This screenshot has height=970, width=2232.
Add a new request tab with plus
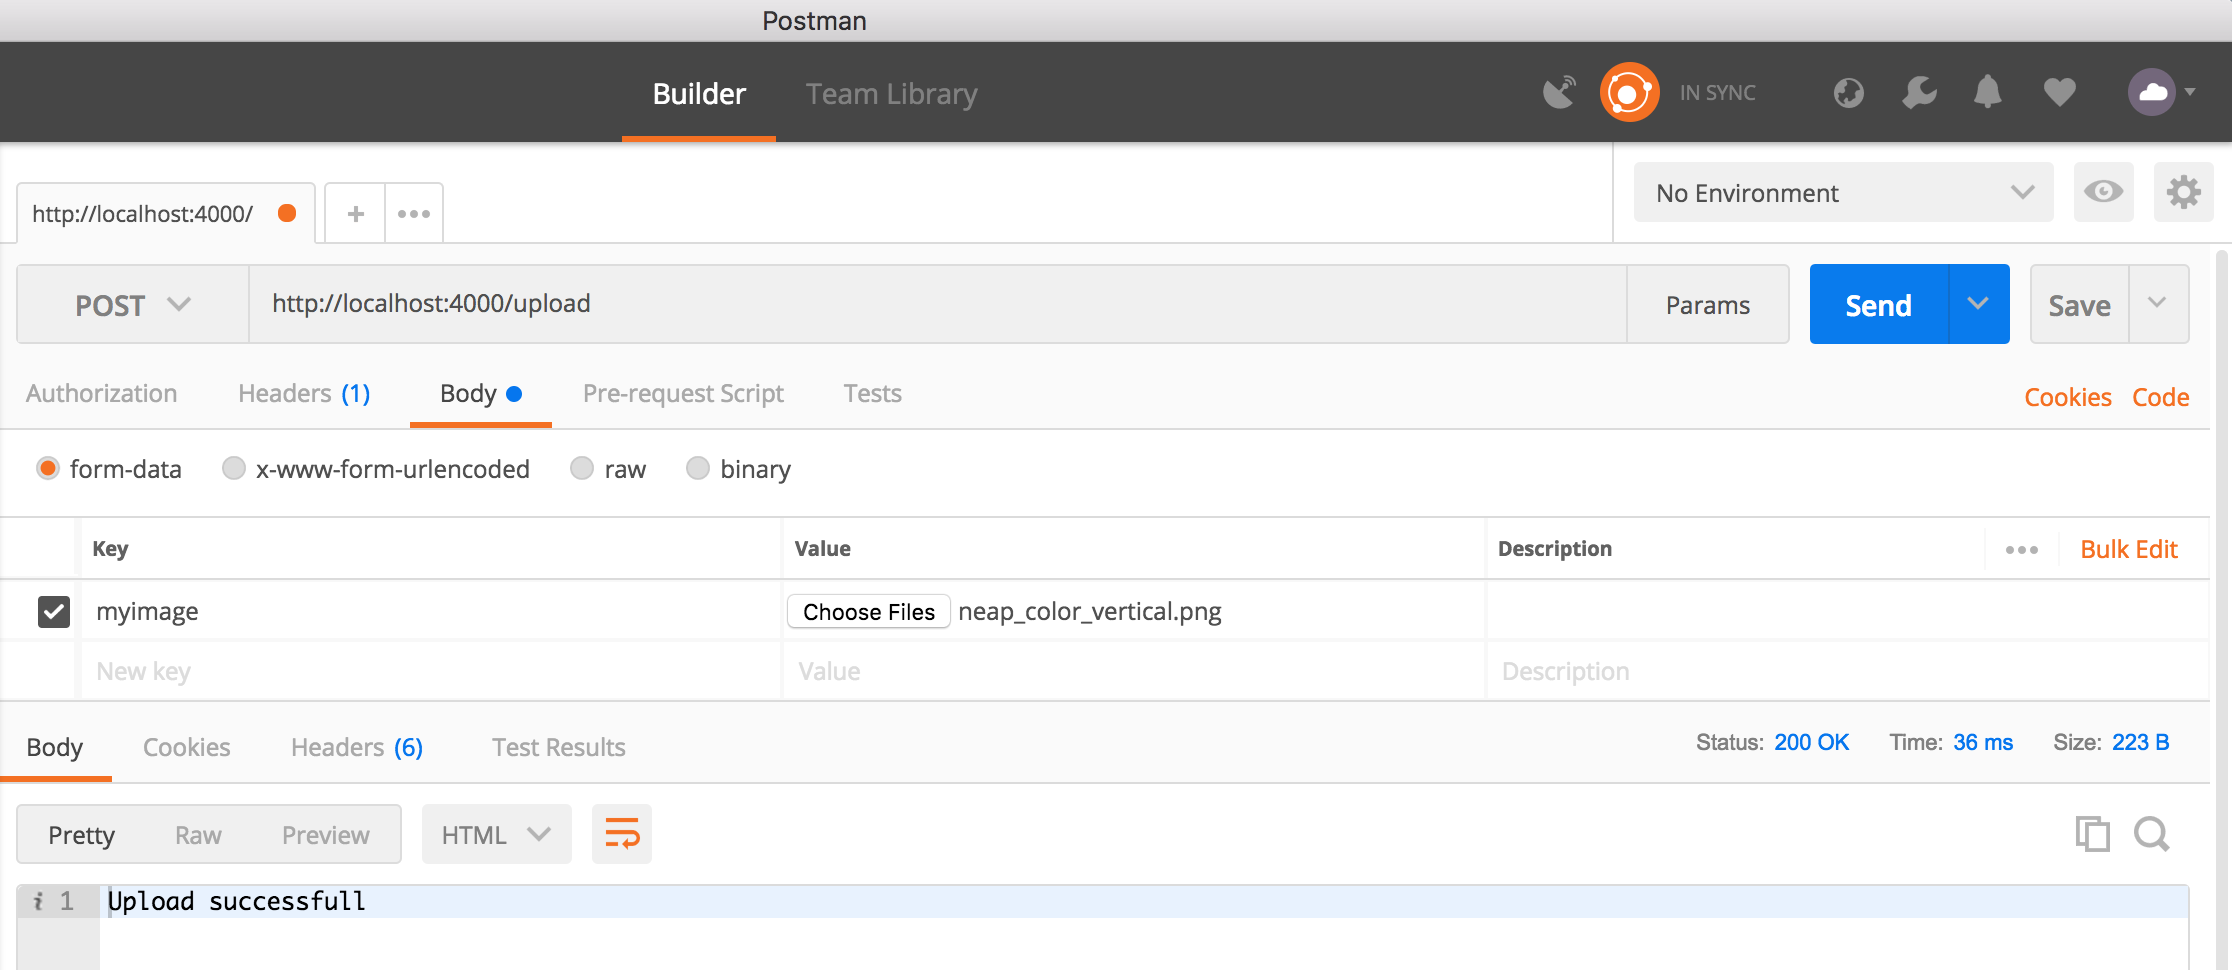pyautogui.click(x=355, y=213)
